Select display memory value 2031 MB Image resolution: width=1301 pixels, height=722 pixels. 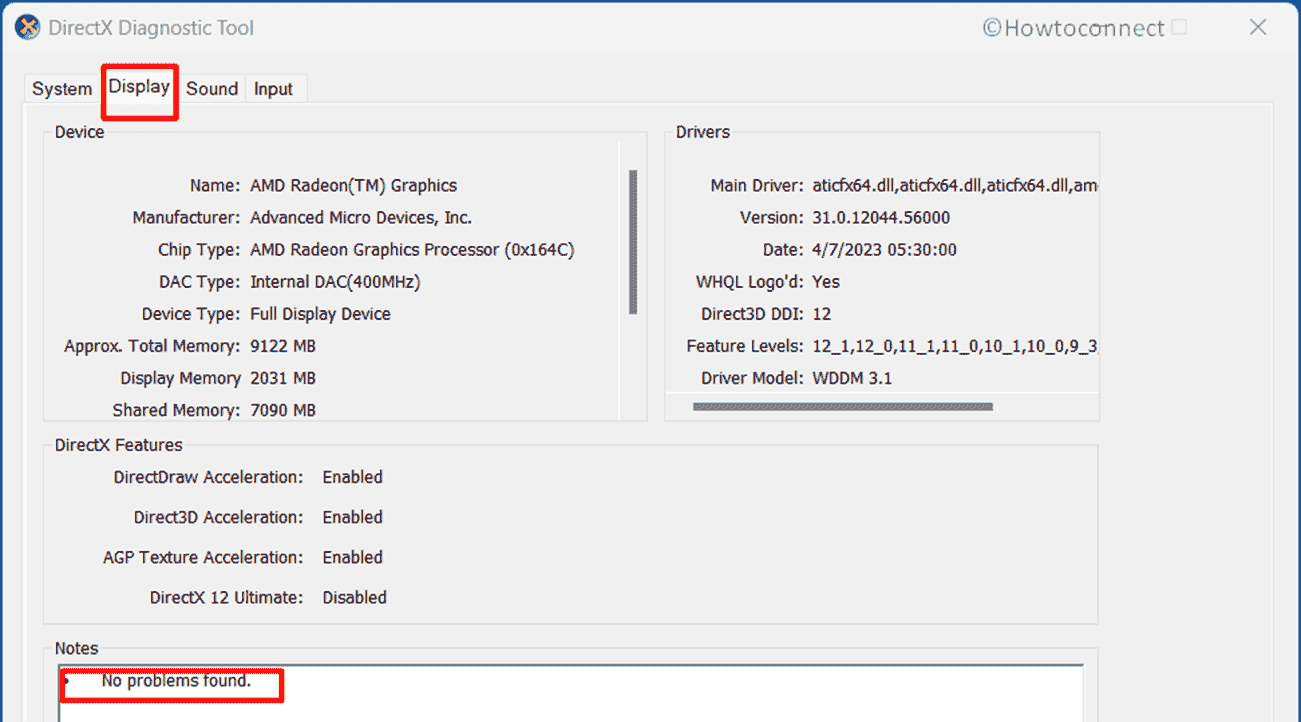(283, 378)
